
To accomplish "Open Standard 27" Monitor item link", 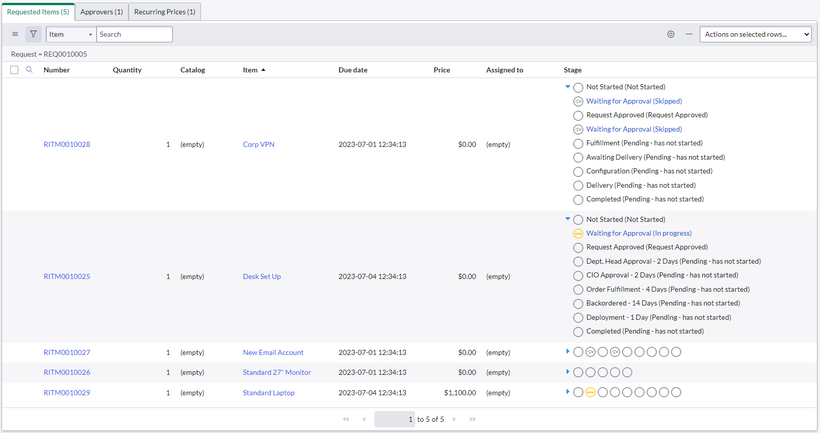I will [277, 372].
